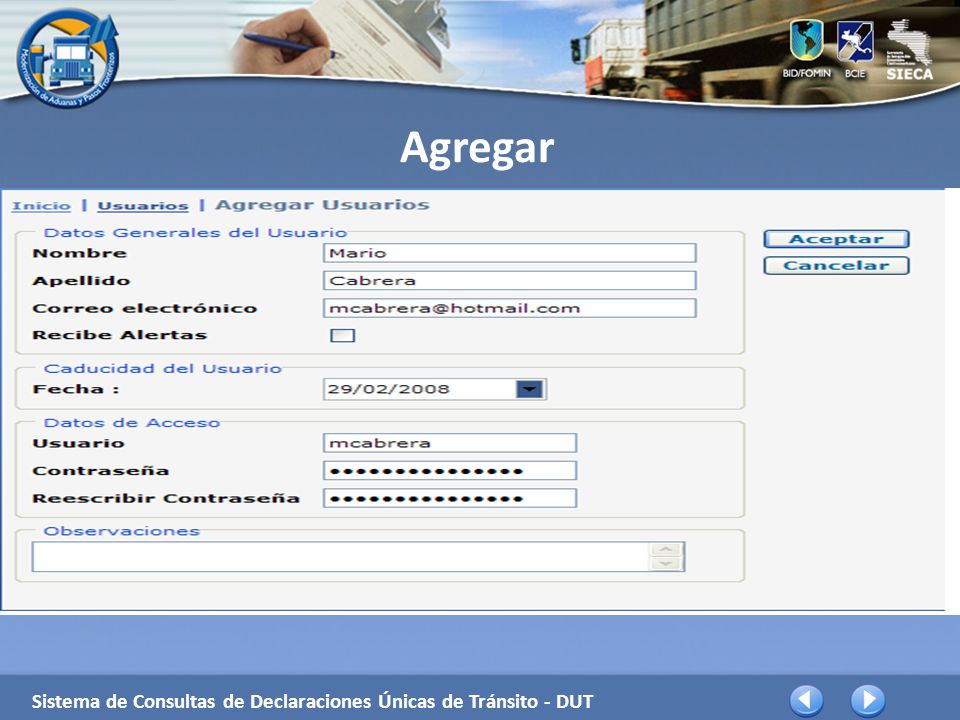Open the Fecha date dropdown
The image size is (960, 720).
[530, 389]
